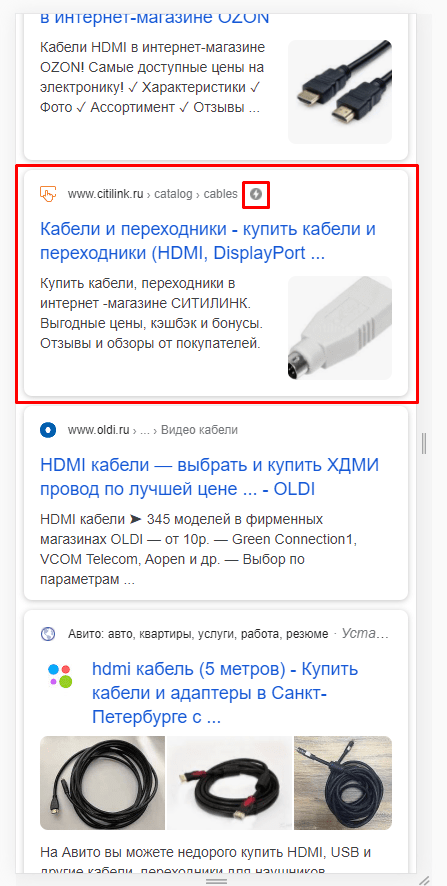Click the Citilink description starting 'Купить кабели, переходники'

click(x=151, y=312)
